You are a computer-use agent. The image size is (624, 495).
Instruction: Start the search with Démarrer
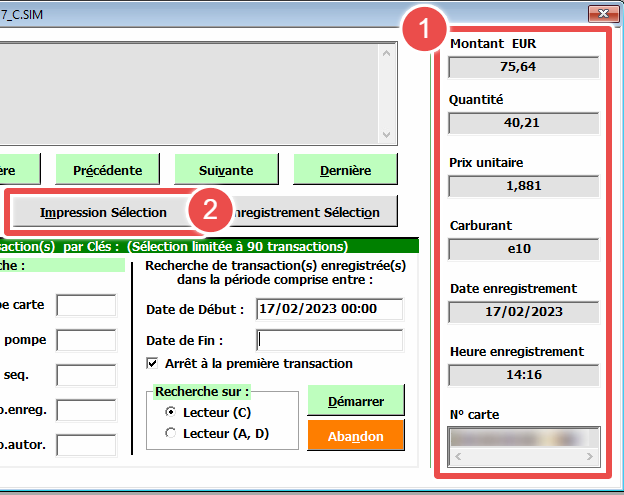pos(356,401)
